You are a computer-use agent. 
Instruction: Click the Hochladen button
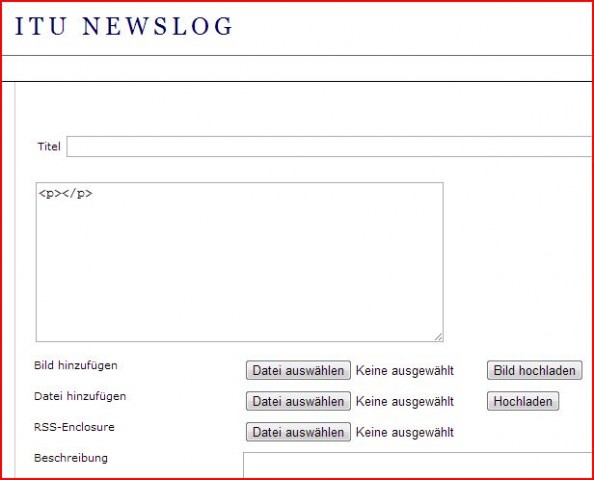tap(523, 401)
